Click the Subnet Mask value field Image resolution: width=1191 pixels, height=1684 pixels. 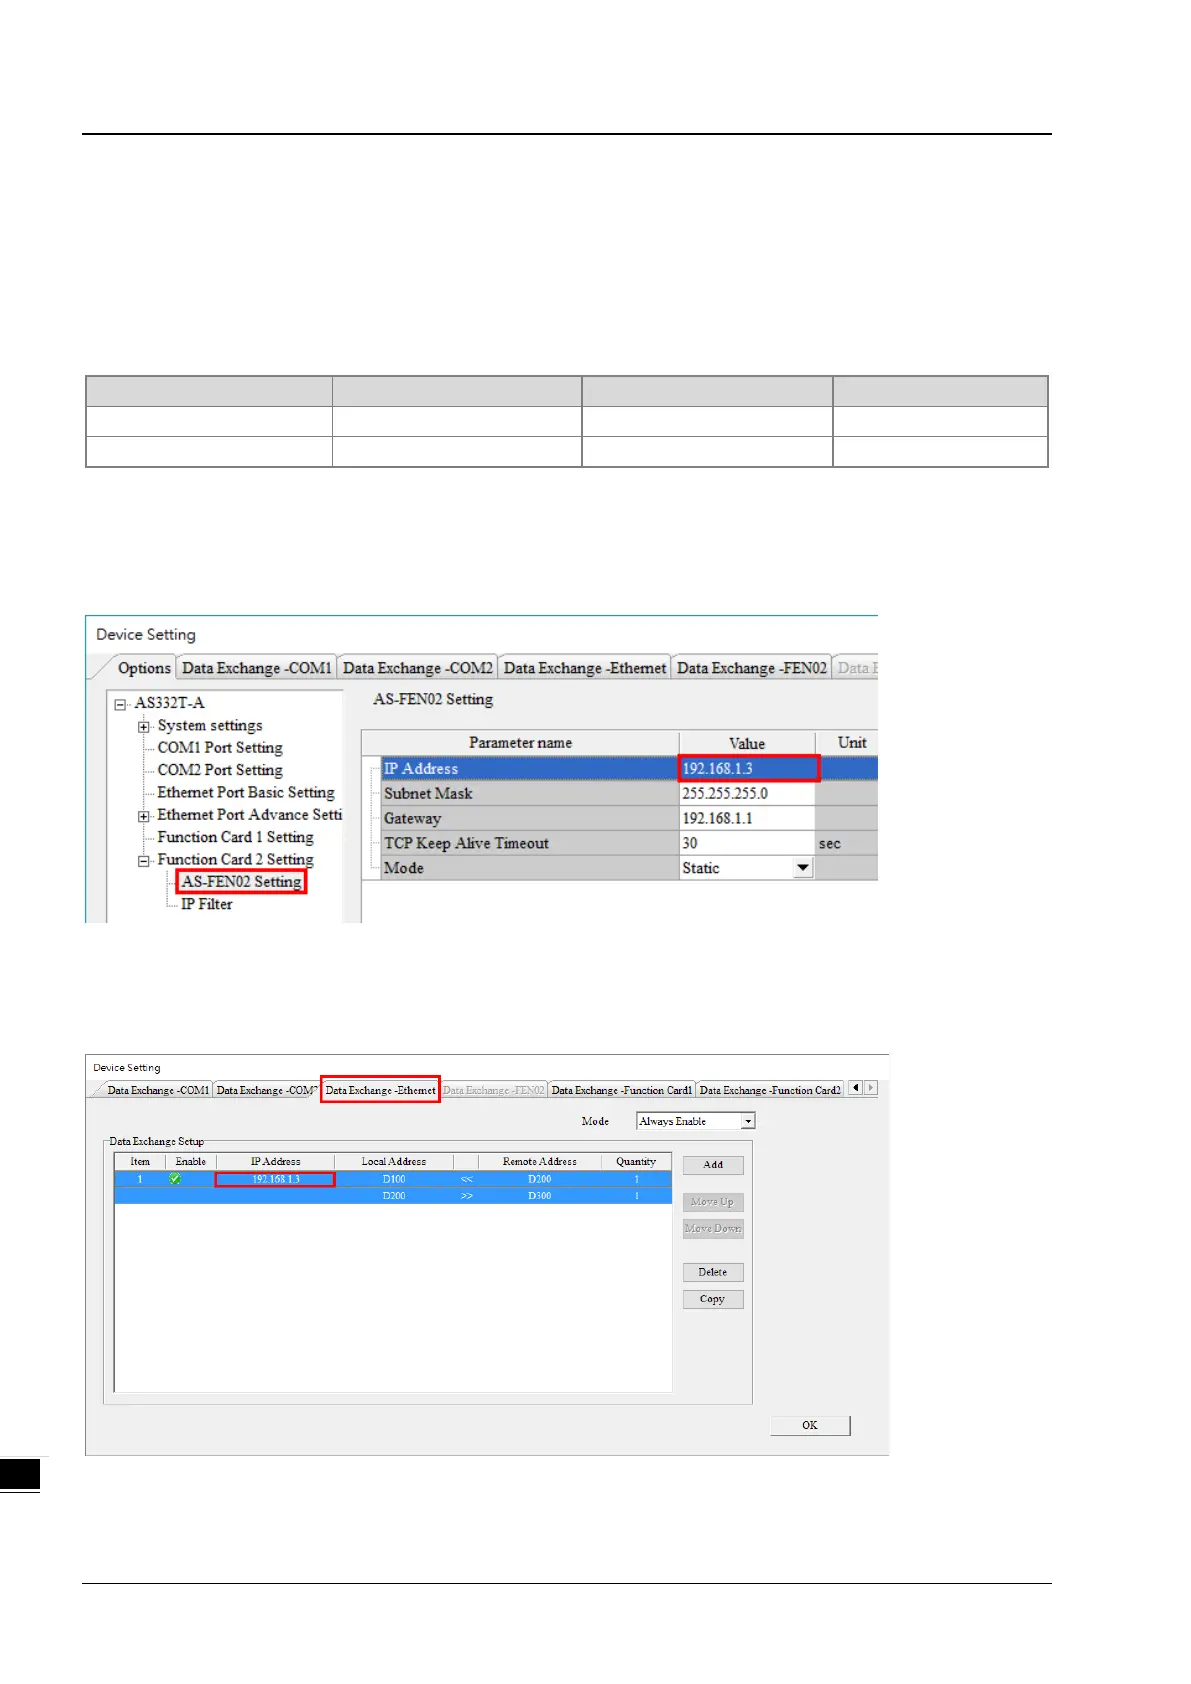coord(746,793)
